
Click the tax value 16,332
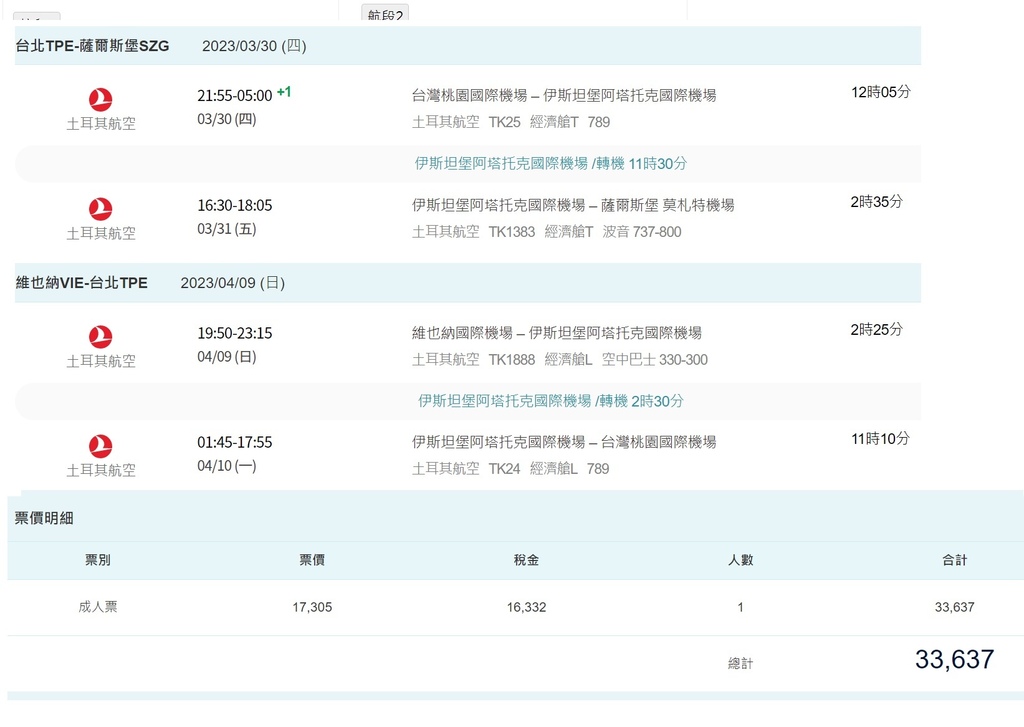click(x=526, y=607)
